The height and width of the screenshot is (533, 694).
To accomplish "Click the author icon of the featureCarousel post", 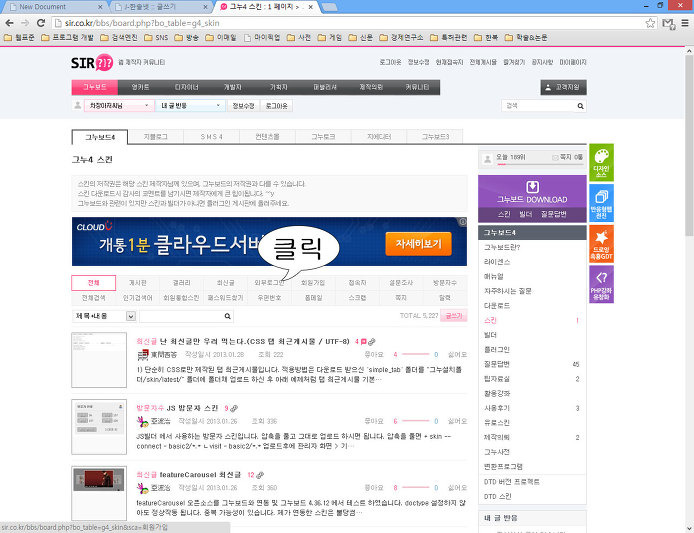I will tap(143, 488).
